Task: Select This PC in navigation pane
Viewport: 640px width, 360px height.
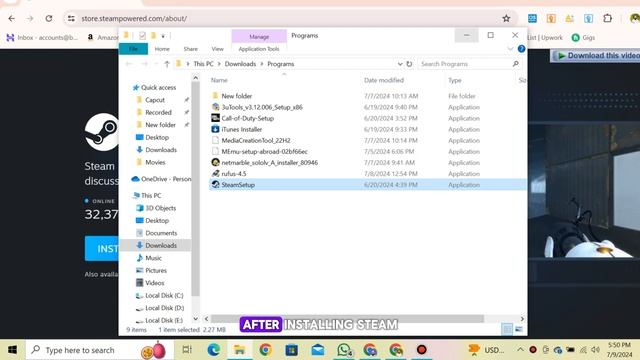Action: coord(147,196)
